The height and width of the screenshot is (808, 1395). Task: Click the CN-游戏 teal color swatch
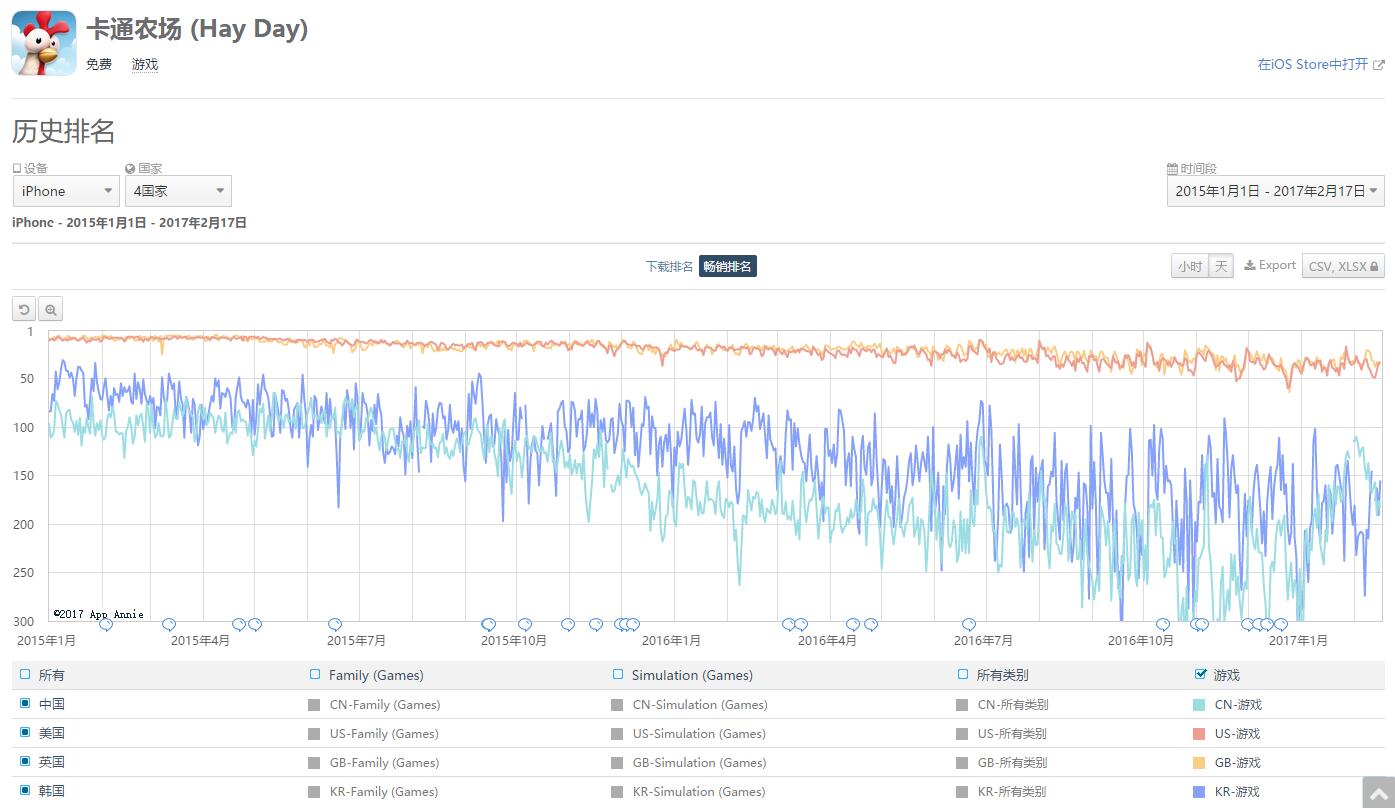pyautogui.click(x=1199, y=705)
